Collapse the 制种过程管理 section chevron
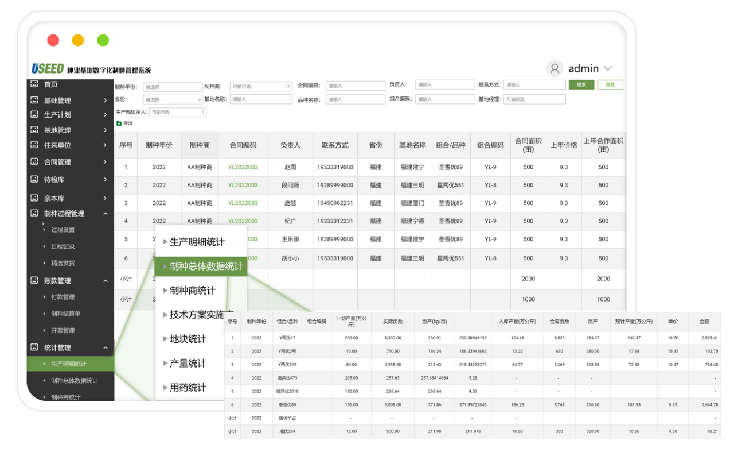This screenshot has width=735, height=475. [x=105, y=214]
